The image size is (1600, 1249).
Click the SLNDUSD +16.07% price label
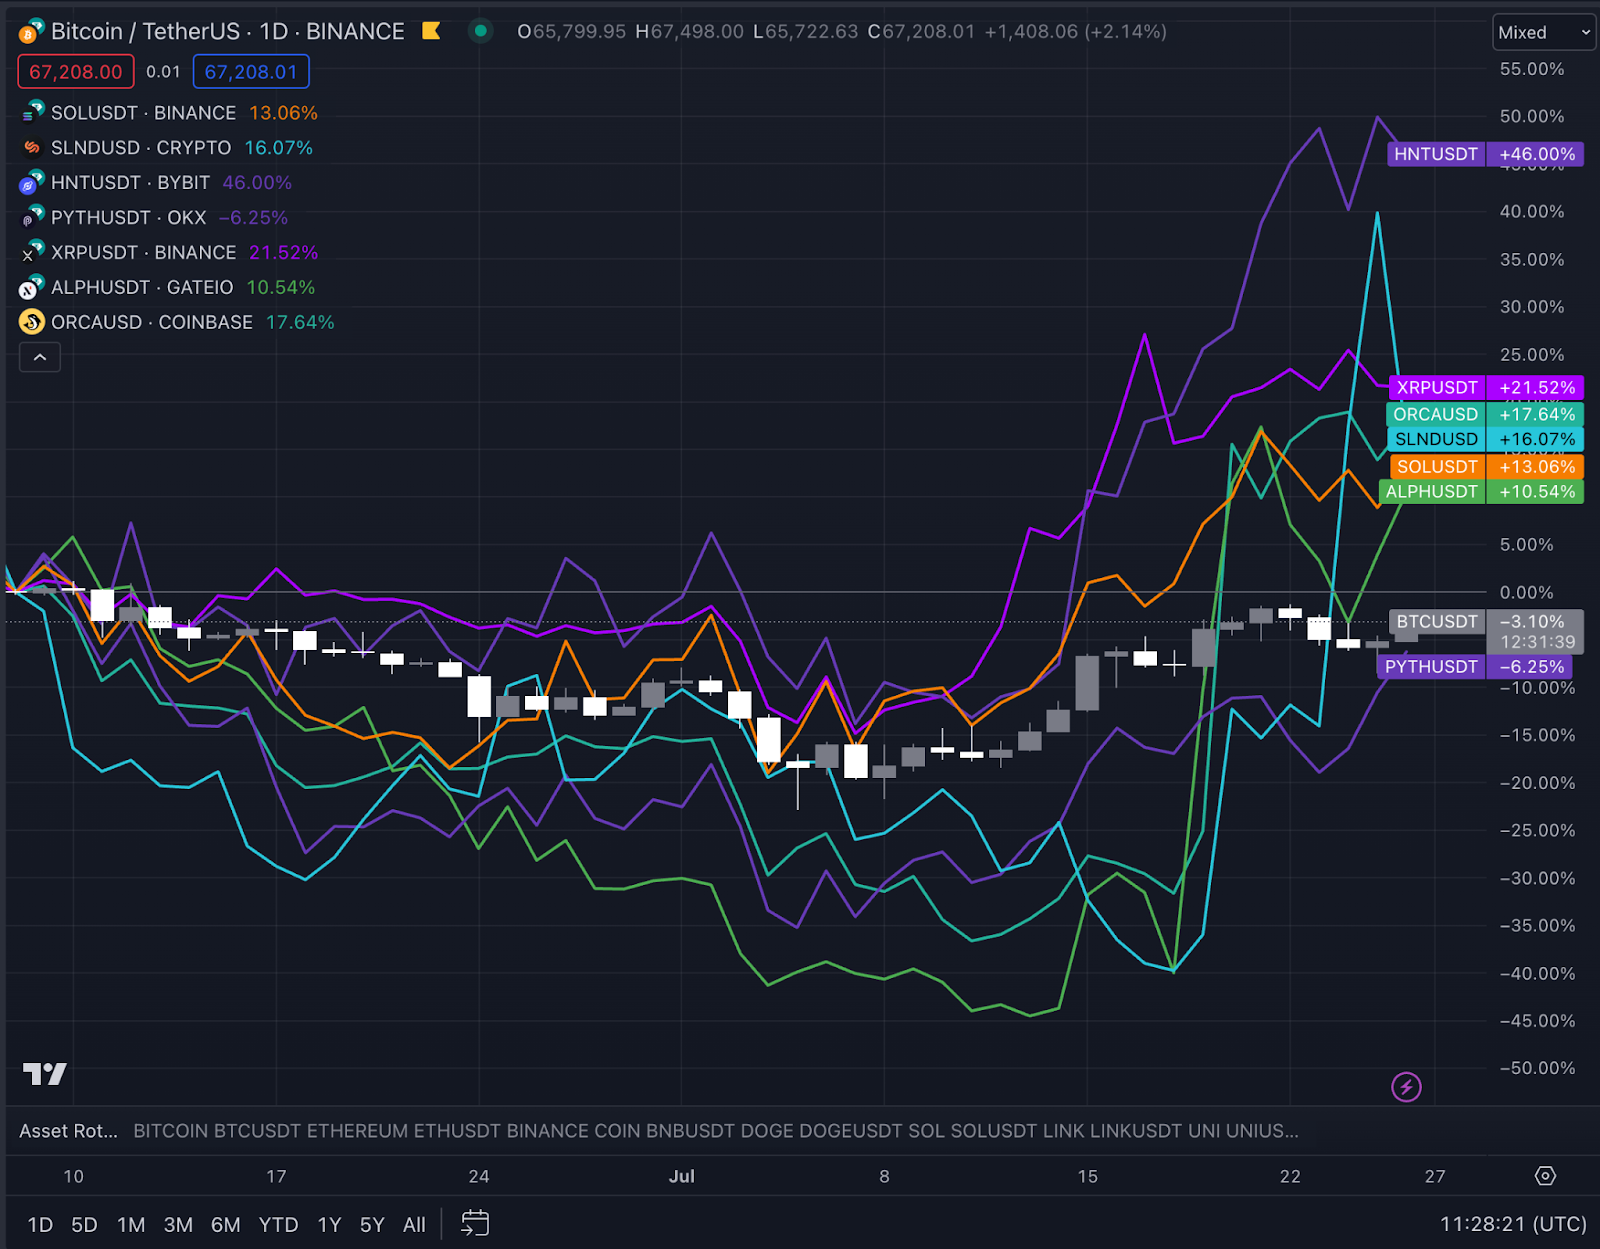pyautogui.click(x=1485, y=439)
